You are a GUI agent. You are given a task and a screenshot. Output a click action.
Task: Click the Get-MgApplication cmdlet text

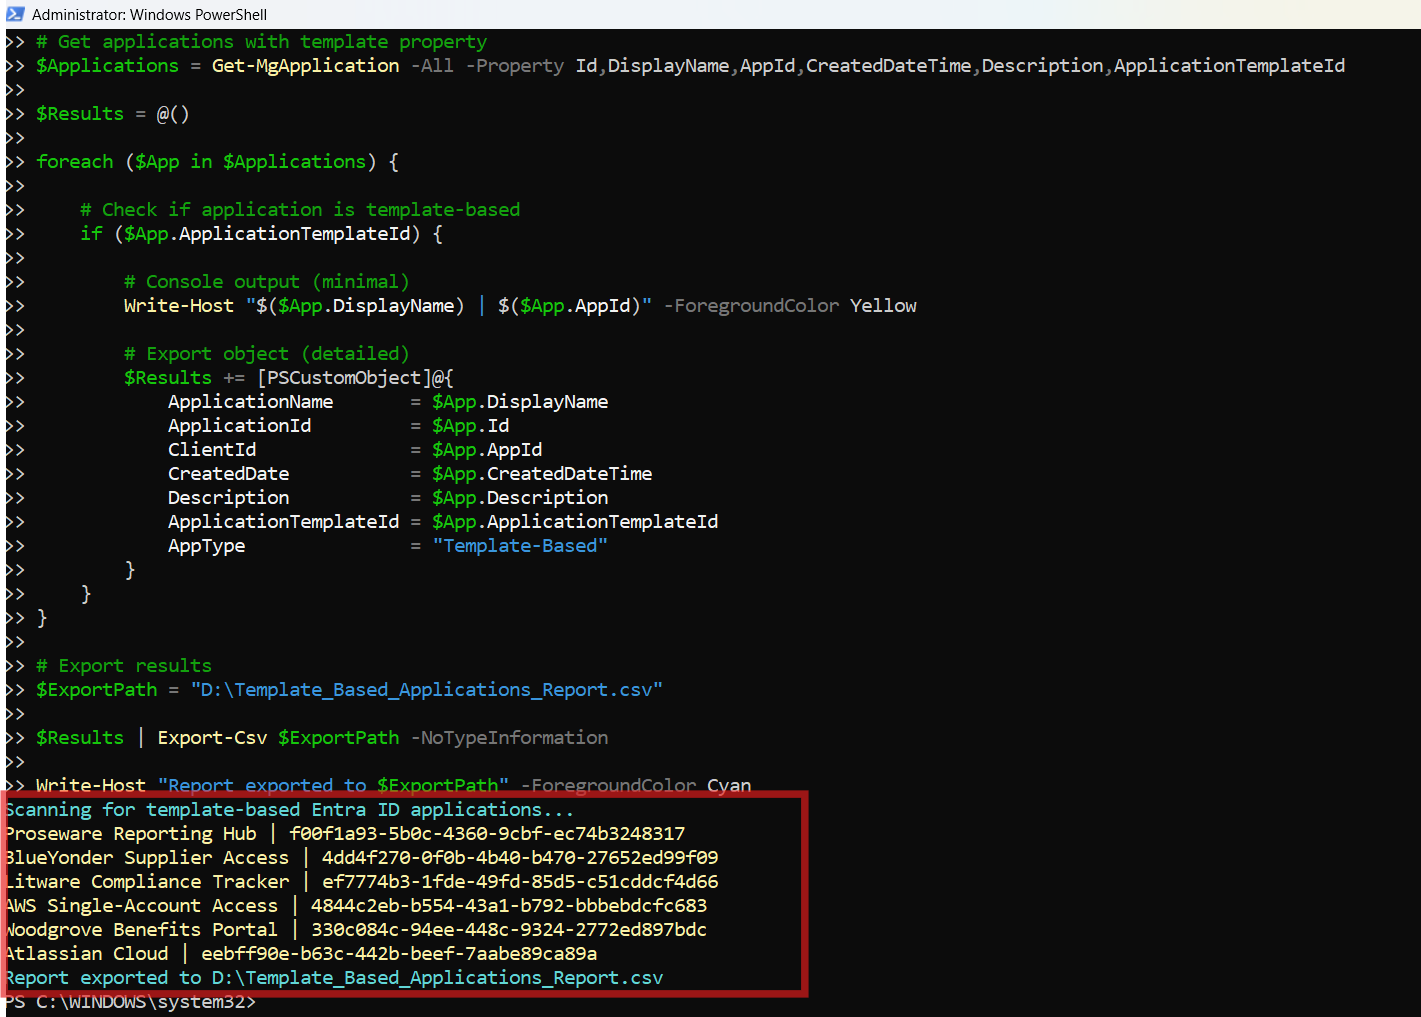(305, 66)
